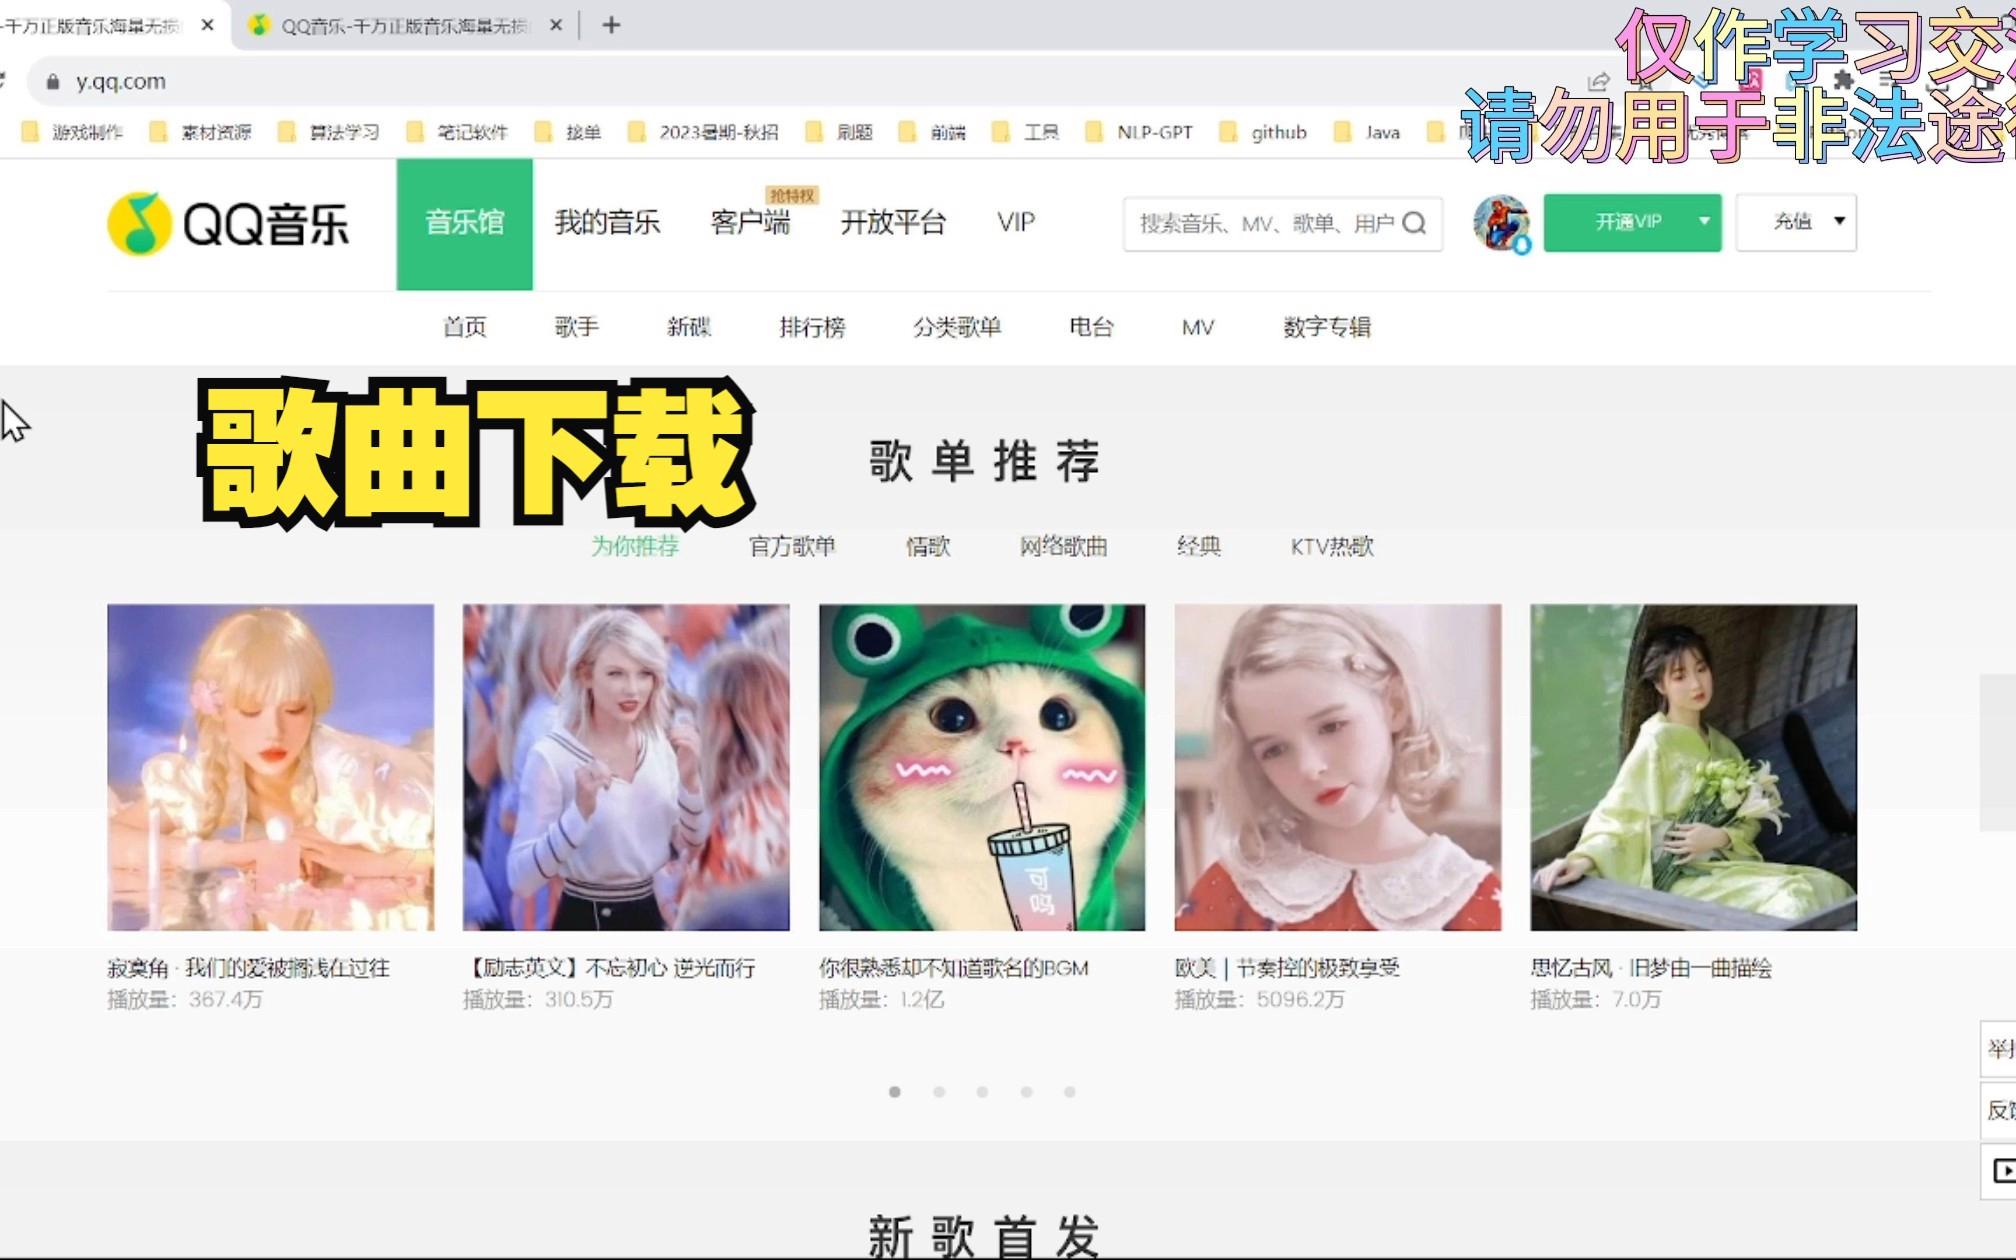Open the Java bookmark folder
The height and width of the screenshot is (1260, 2016).
coord(1368,132)
